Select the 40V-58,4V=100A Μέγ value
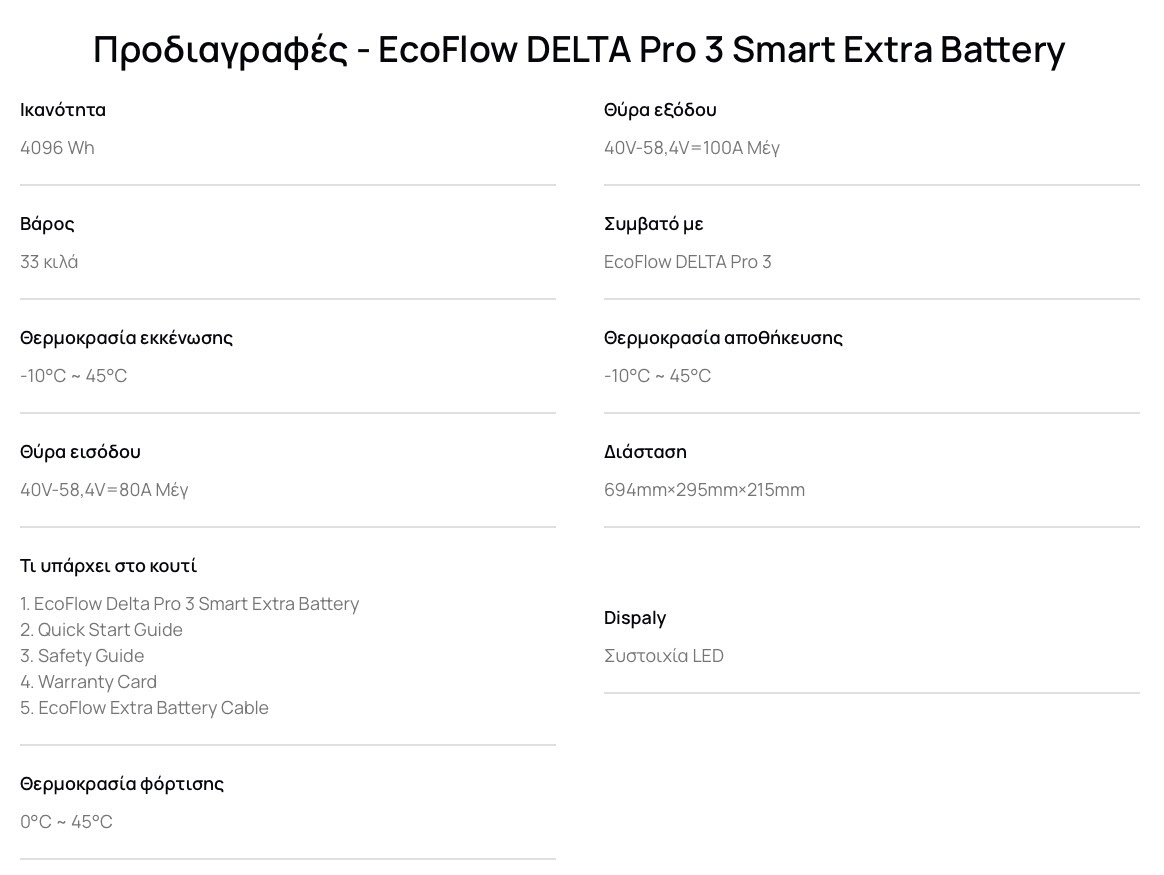This screenshot has width=1164, height=875. (x=692, y=148)
